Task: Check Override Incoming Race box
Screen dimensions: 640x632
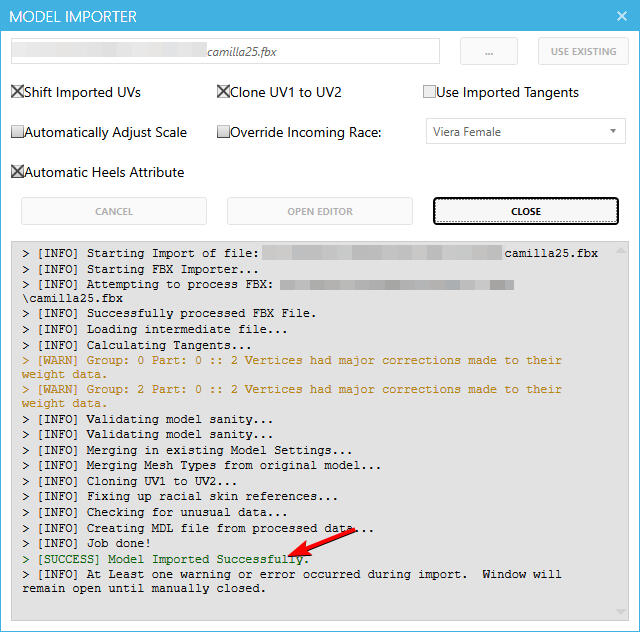Action: tap(223, 132)
